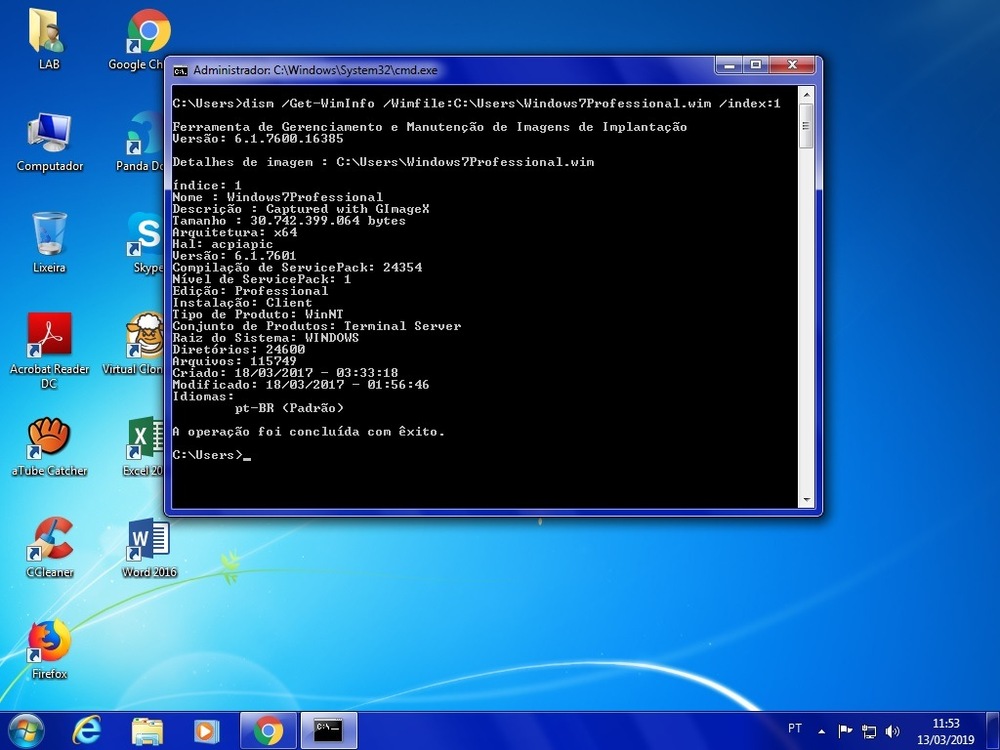
Task: Switch to Chrome in the taskbar
Action: (268, 730)
